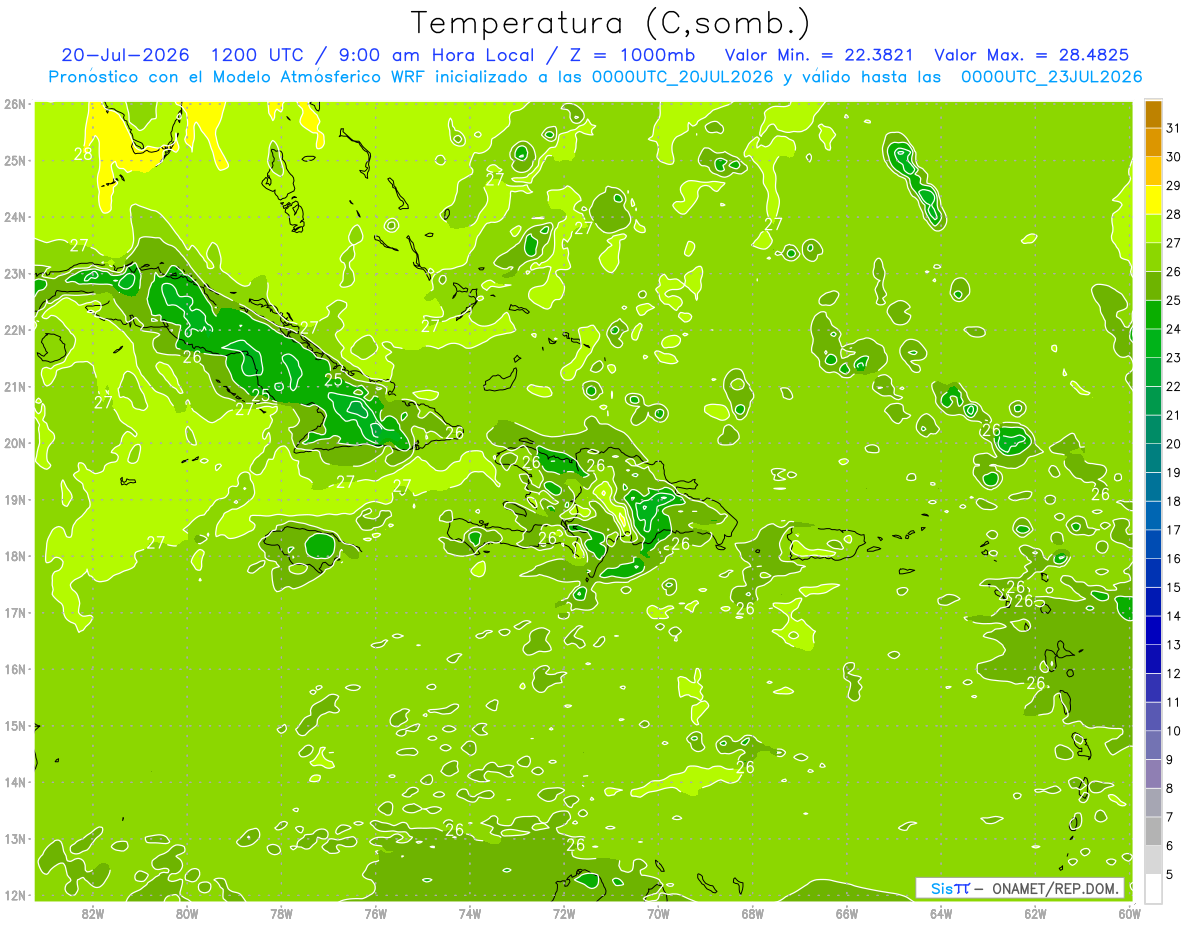Click the "17N" latitude axis label
Image resolution: width=1200 pixels, height=927 pixels.
(x=15, y=612)
